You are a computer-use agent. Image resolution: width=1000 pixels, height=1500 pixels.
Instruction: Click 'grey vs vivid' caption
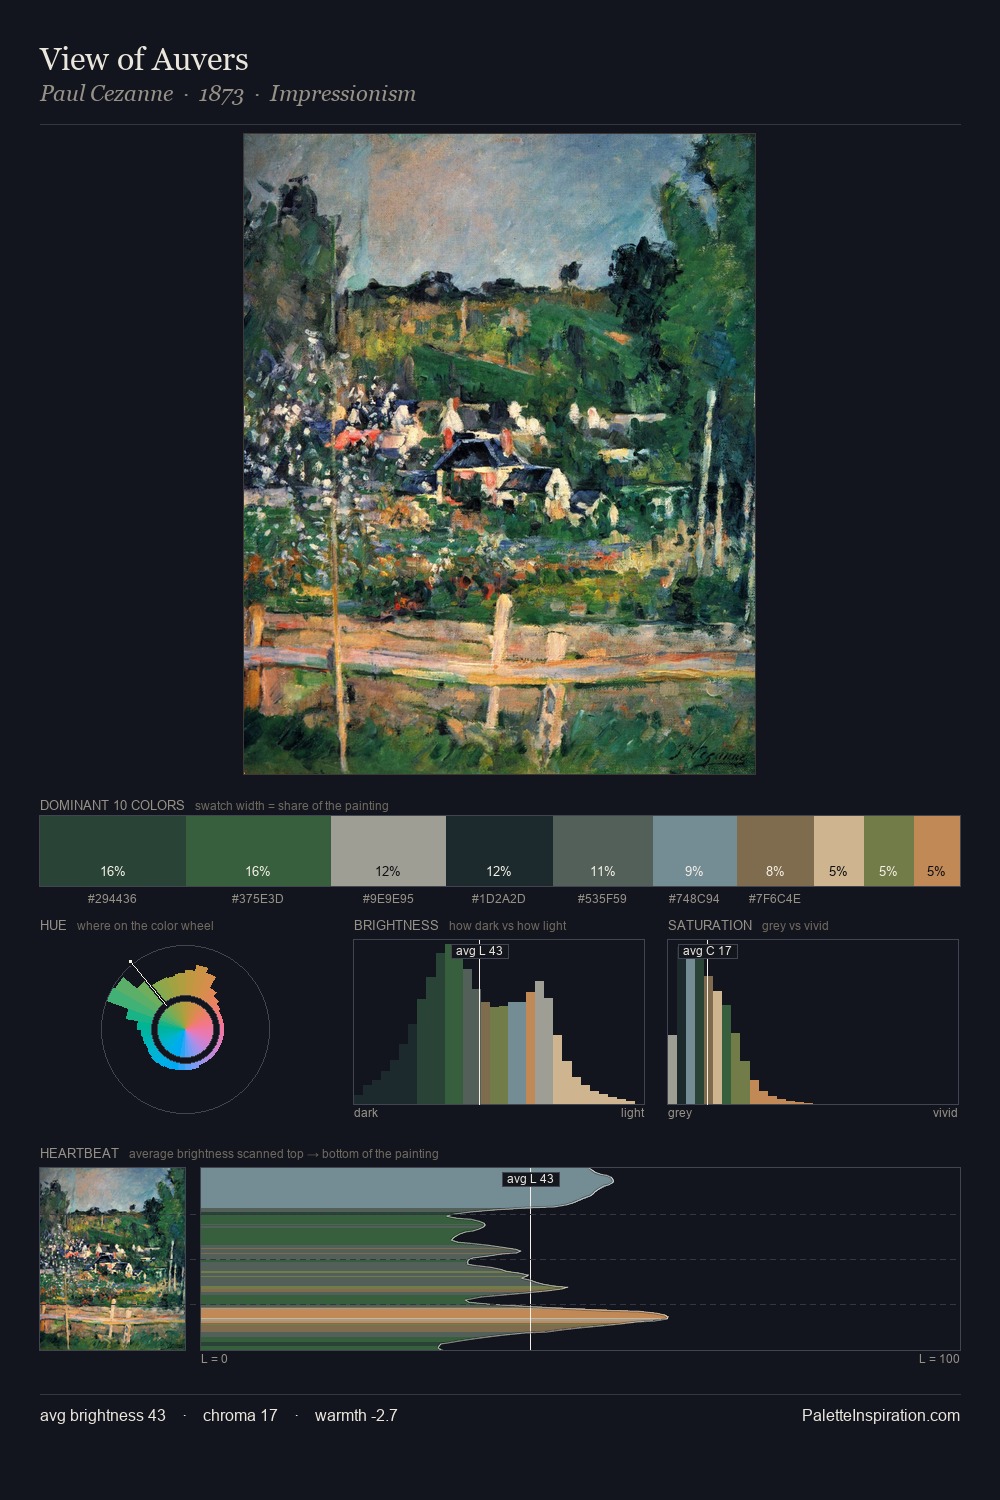coord(795,926)
